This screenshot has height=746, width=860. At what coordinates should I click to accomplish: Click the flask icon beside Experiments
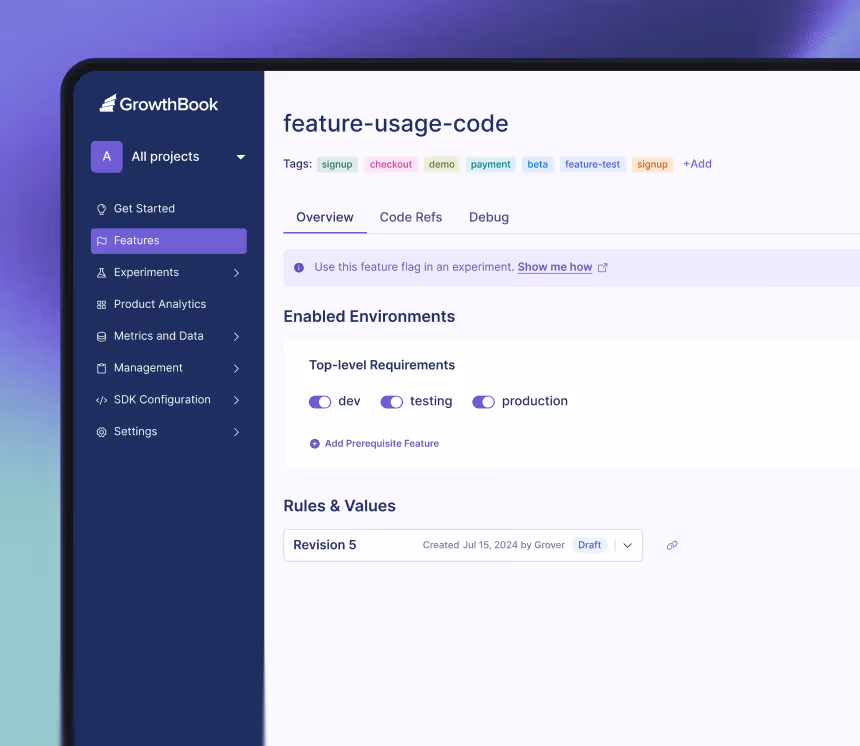pyautogui.click(x=101, y=273)
